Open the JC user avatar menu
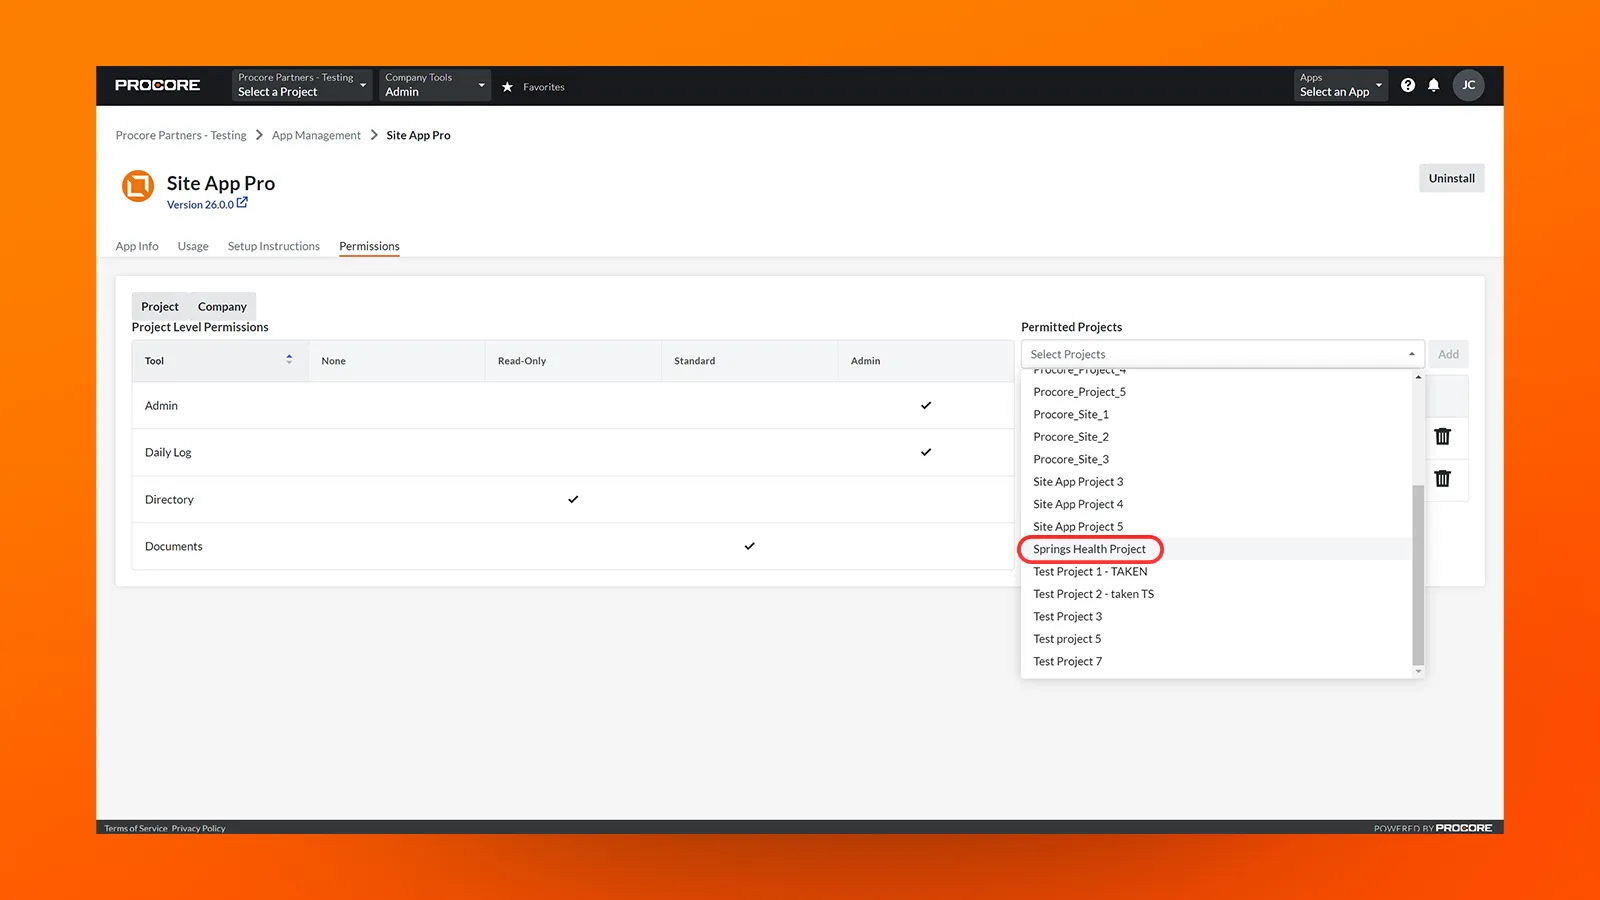Screen dimensions: 1600x900 (1468, 85)
